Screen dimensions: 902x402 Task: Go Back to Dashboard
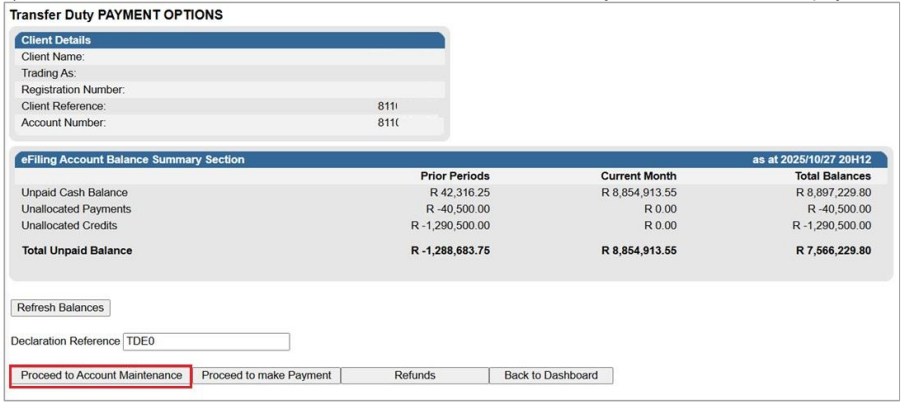[550, 375]
